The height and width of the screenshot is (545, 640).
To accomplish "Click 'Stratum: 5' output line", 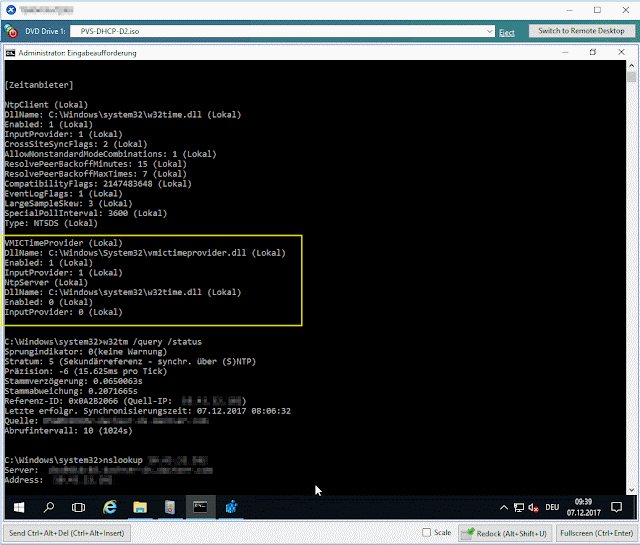I will (130, 361).
